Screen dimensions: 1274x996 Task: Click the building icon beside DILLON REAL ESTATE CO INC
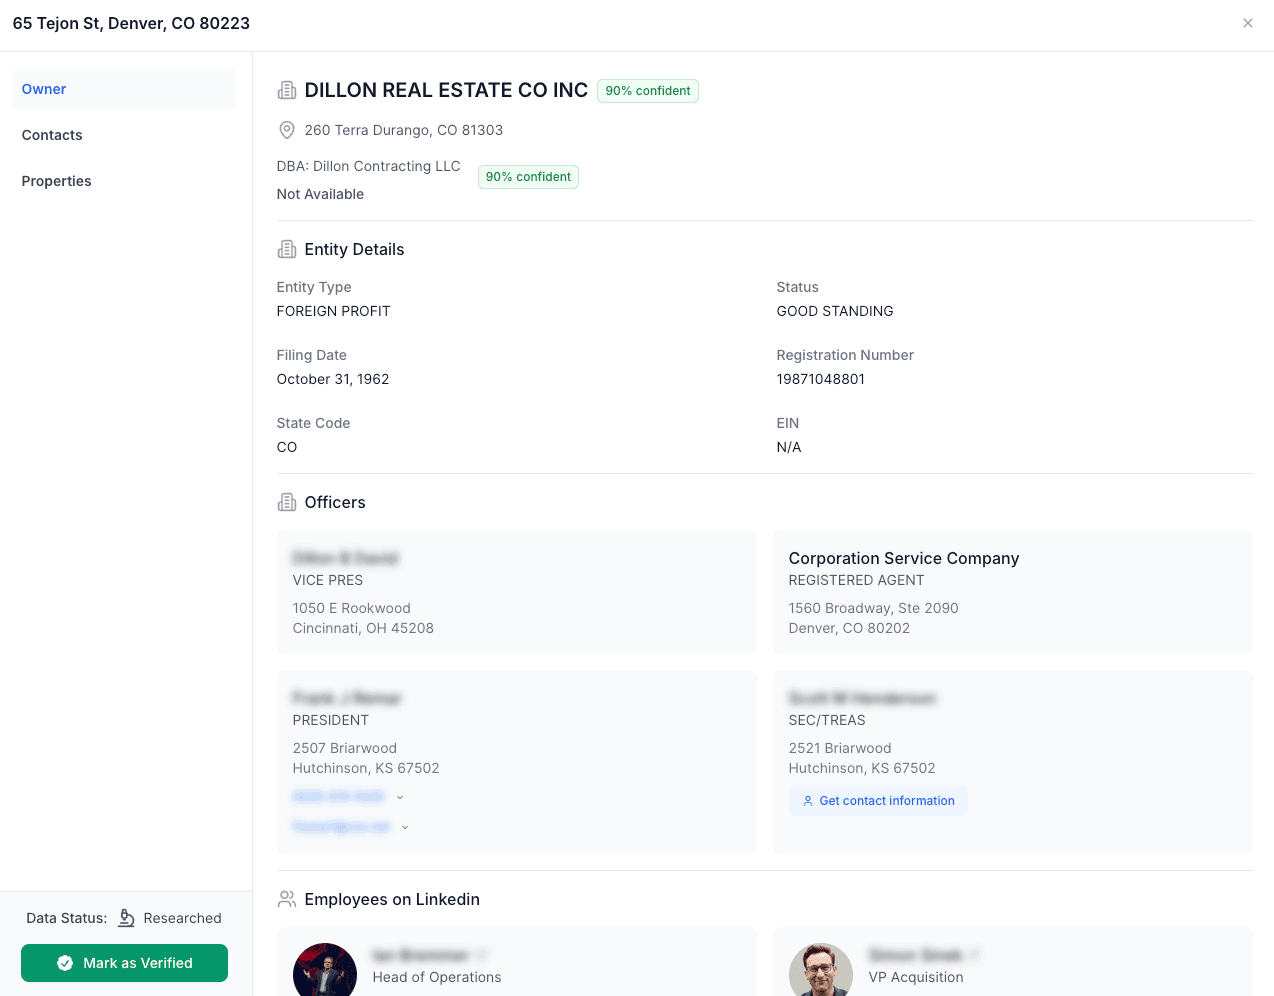pyautogui.click(x=287, y=89)
